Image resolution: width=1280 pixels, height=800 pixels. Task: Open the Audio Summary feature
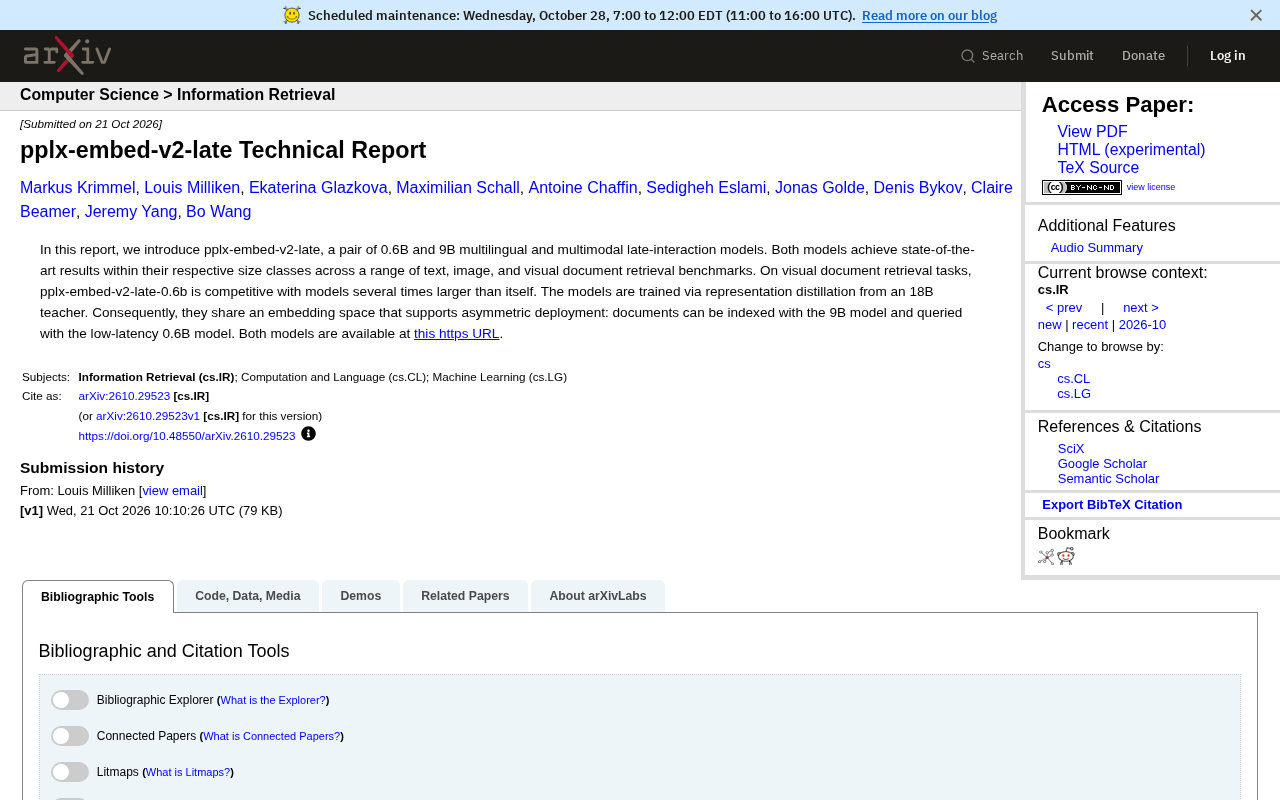[1096, 248]
